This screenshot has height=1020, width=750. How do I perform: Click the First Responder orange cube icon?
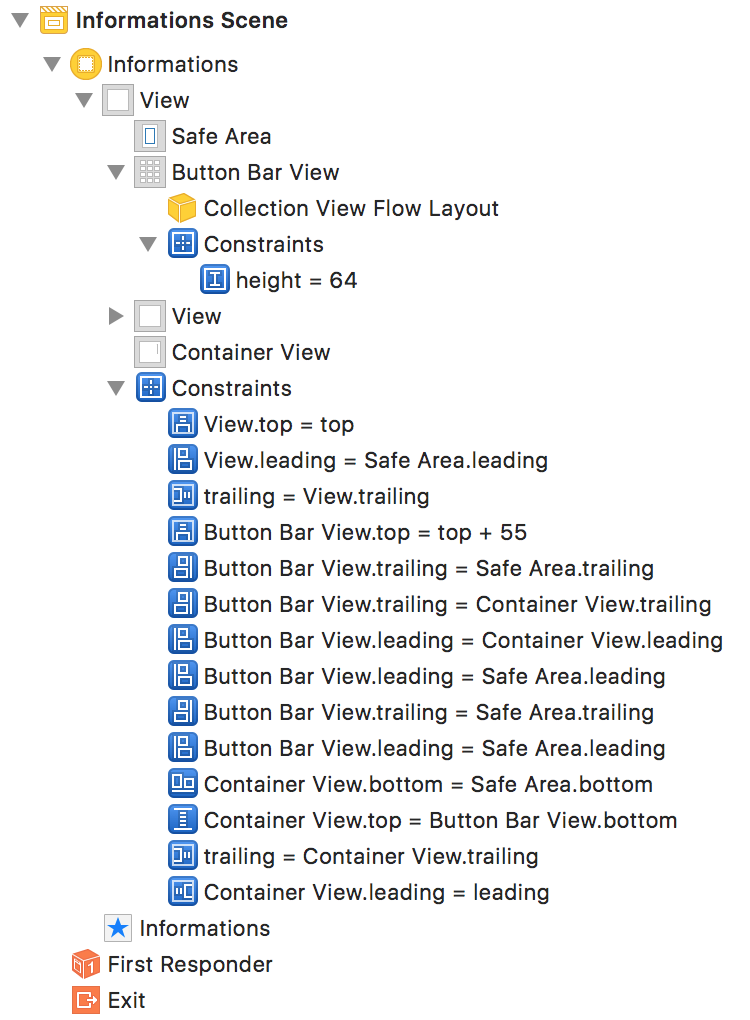(86, 964)
